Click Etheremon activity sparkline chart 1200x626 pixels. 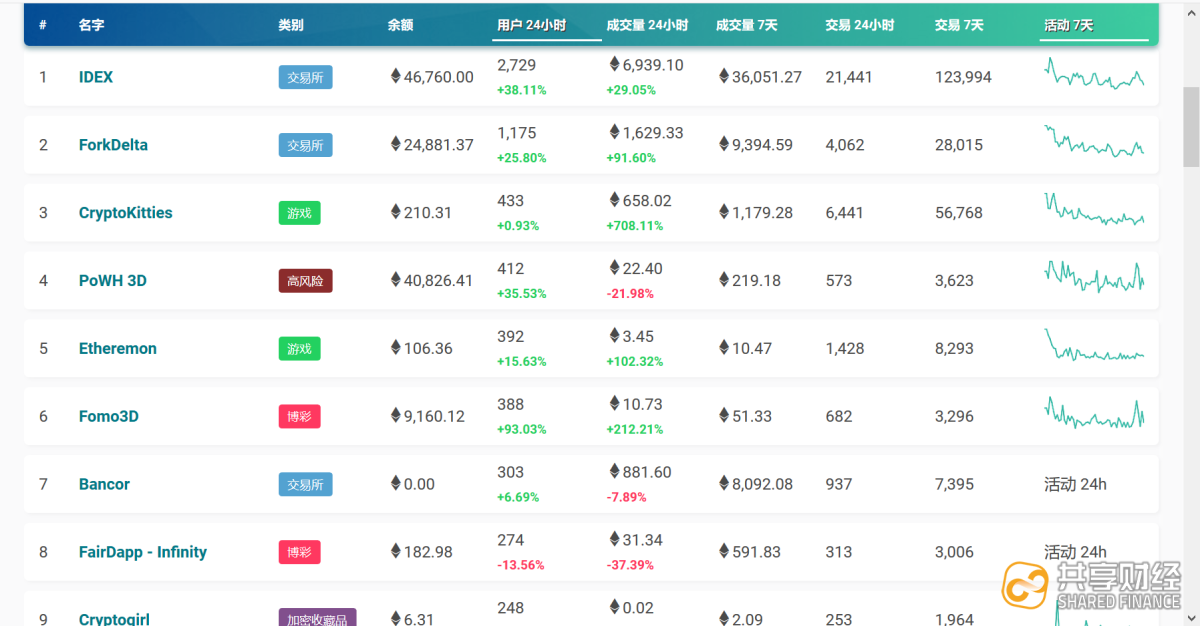pyautogui.click(x=1095, y=345)
